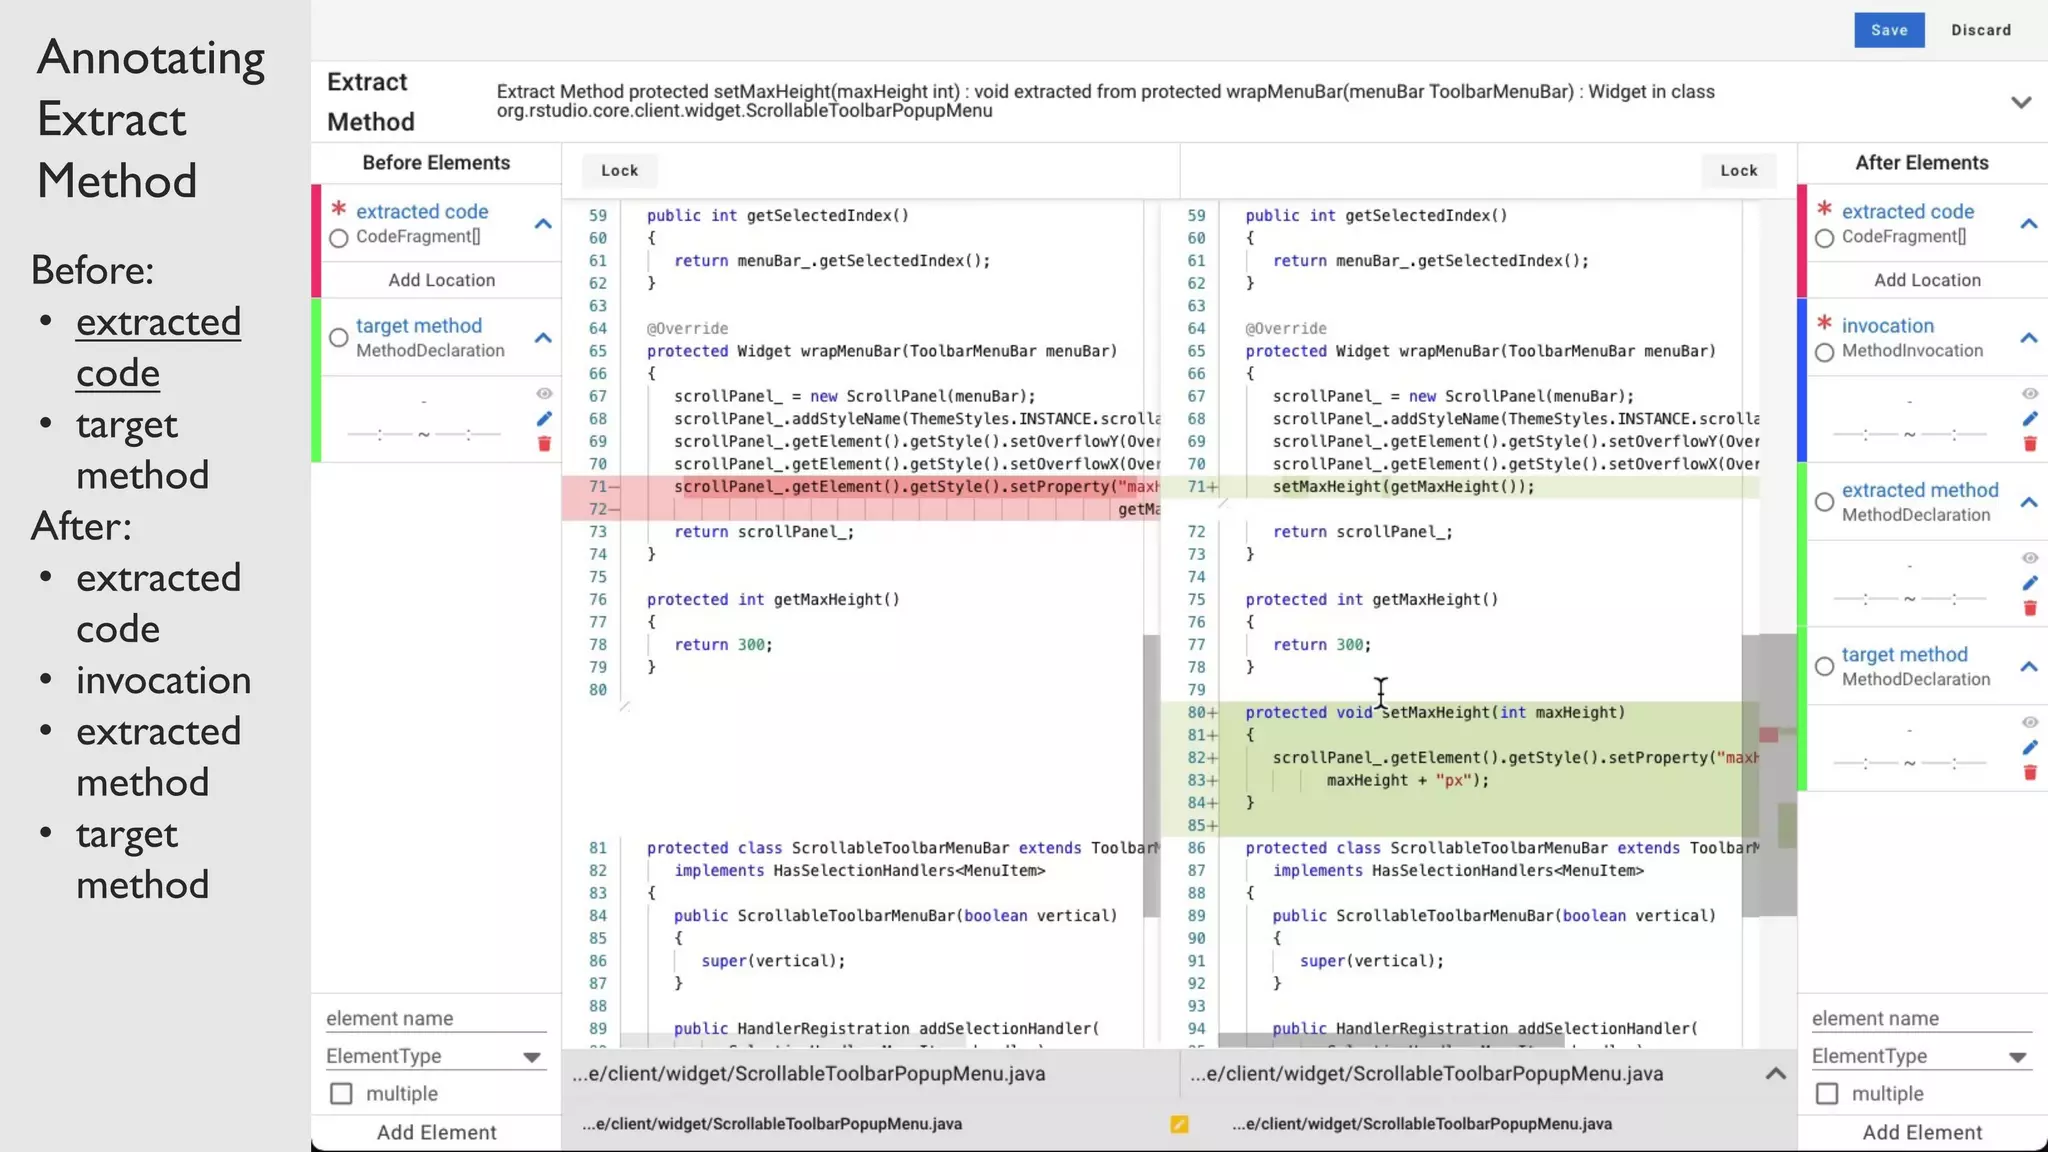This screenshot has width=2048, height=1152.
Task: Select Before extracted code radio button
Action: [339, 238]
